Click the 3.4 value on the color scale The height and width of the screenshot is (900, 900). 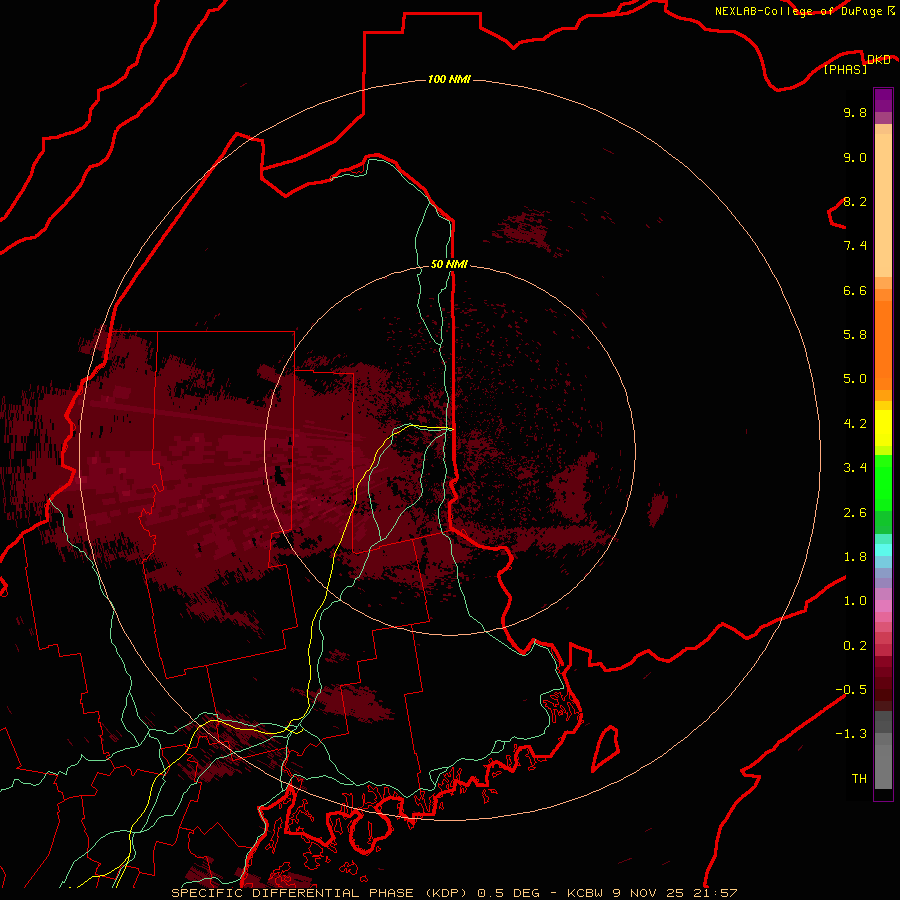(x=855, y=468)
